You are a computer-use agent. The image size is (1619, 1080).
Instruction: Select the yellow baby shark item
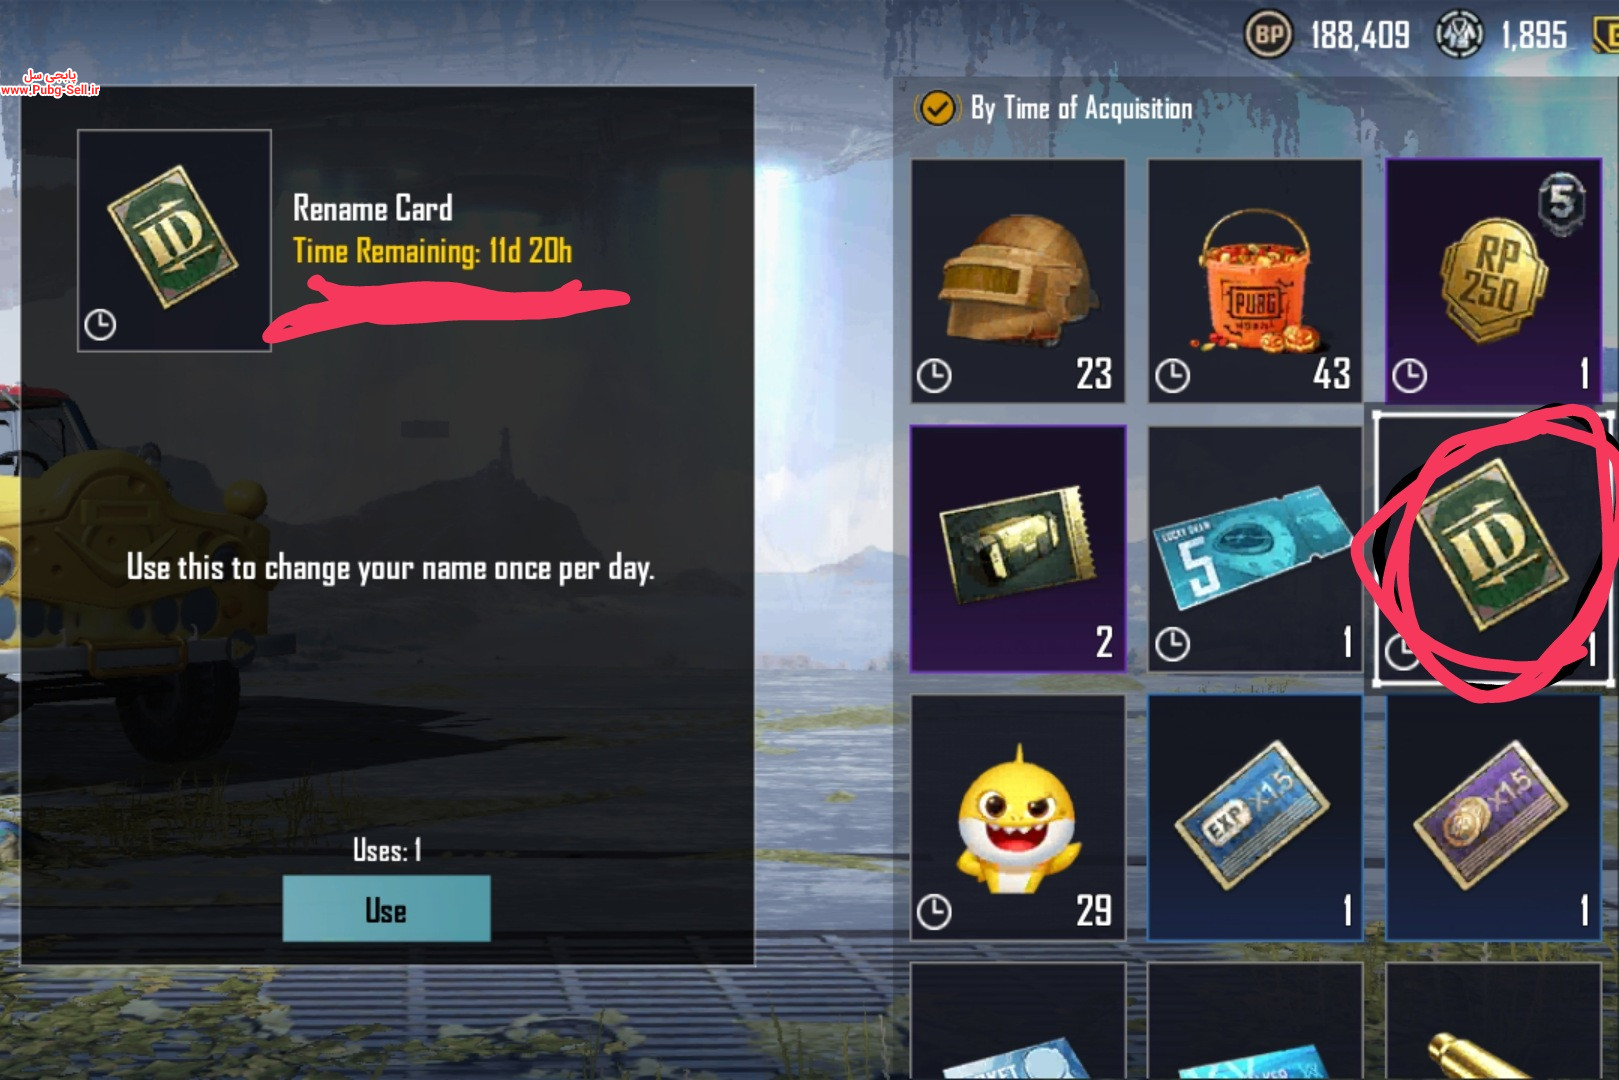(1018, 818)
